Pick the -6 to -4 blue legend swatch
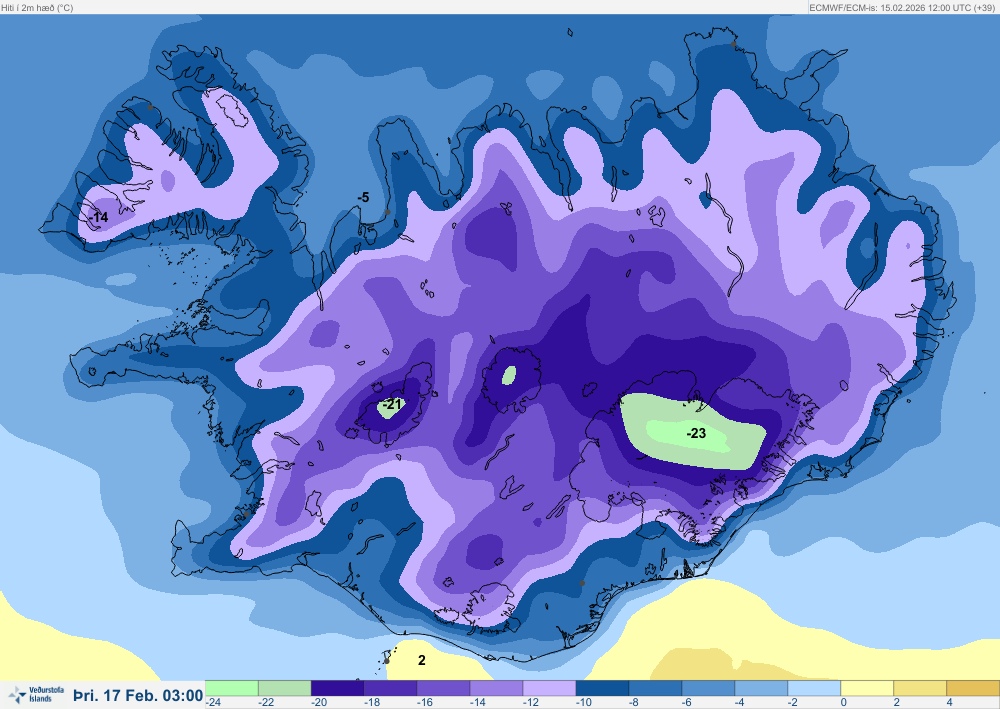Image resolution: width=1000 pixels, height=709 pixels. 708,688
